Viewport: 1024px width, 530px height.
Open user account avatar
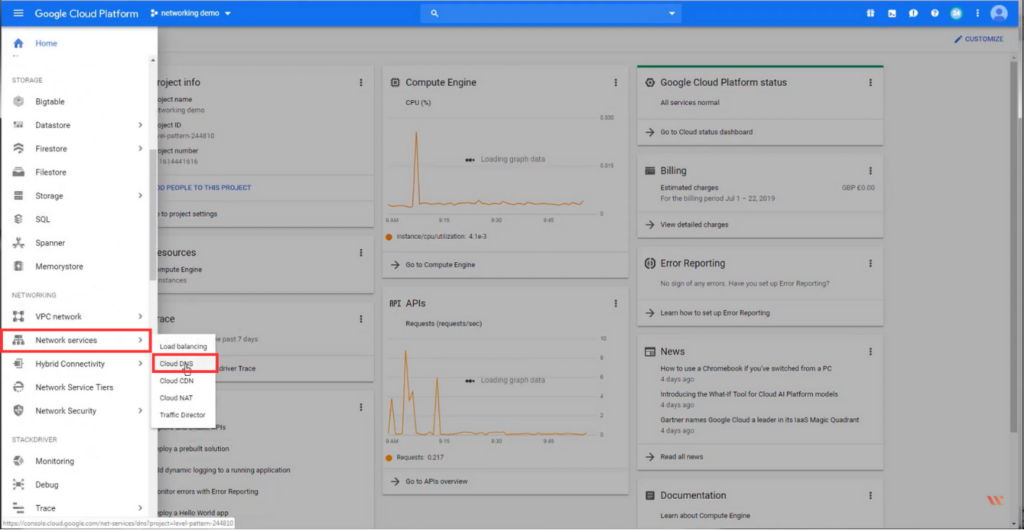999,13
